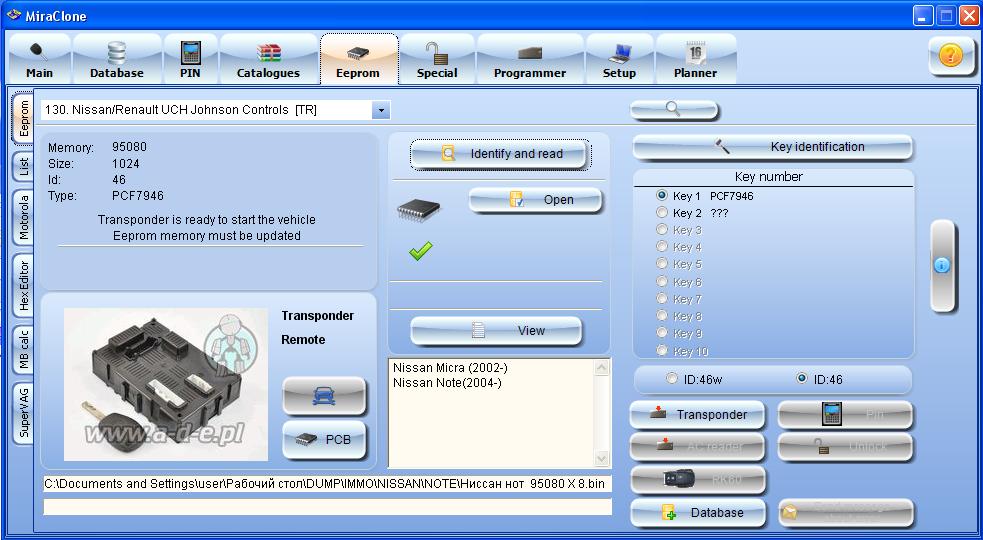
Task: Choose the ID:46 radio option
Action: click(801, 379)
